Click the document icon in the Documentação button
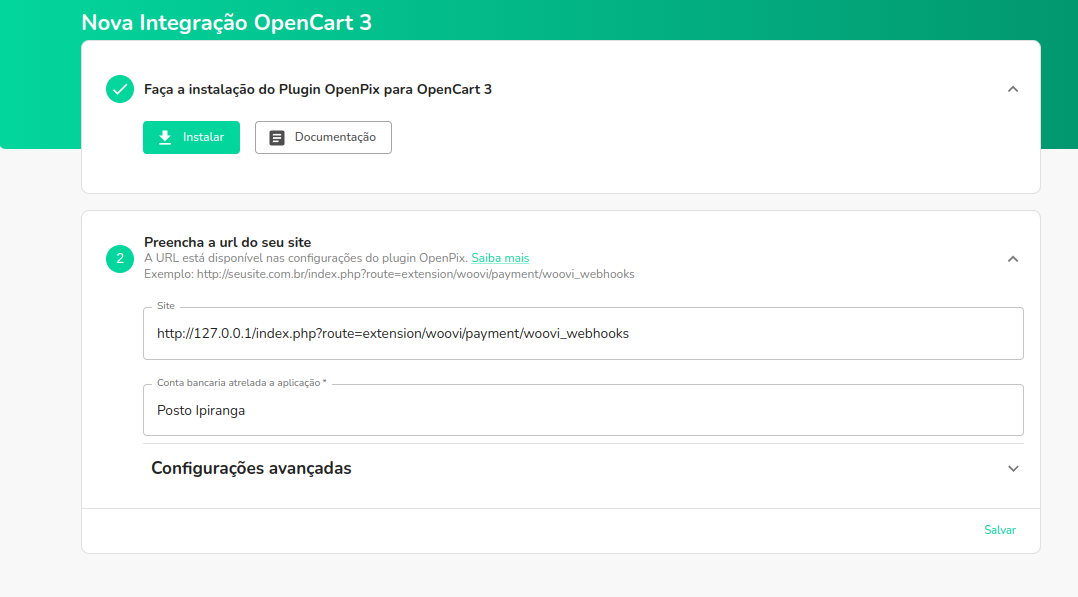Image resolution: width=1078 pixels, height=597 pixels. pos(277,138)
